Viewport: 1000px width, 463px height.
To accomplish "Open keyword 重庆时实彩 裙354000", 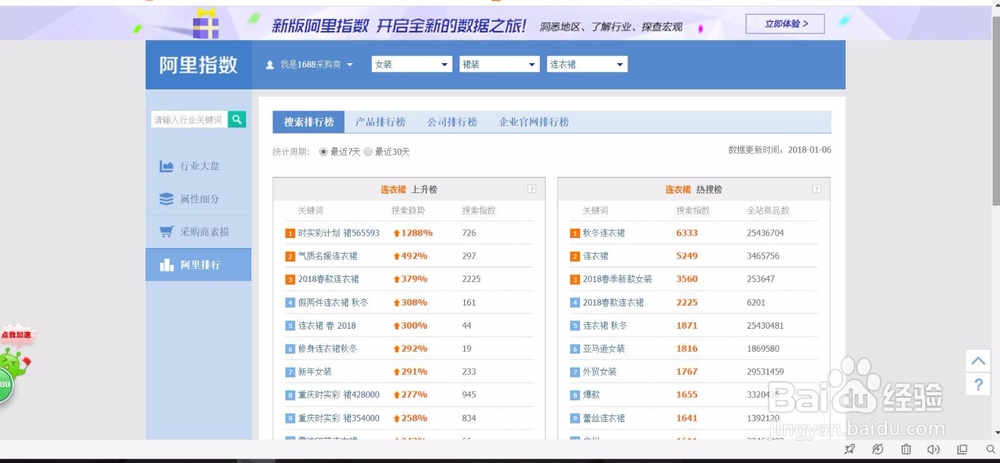I will (339, 418).
